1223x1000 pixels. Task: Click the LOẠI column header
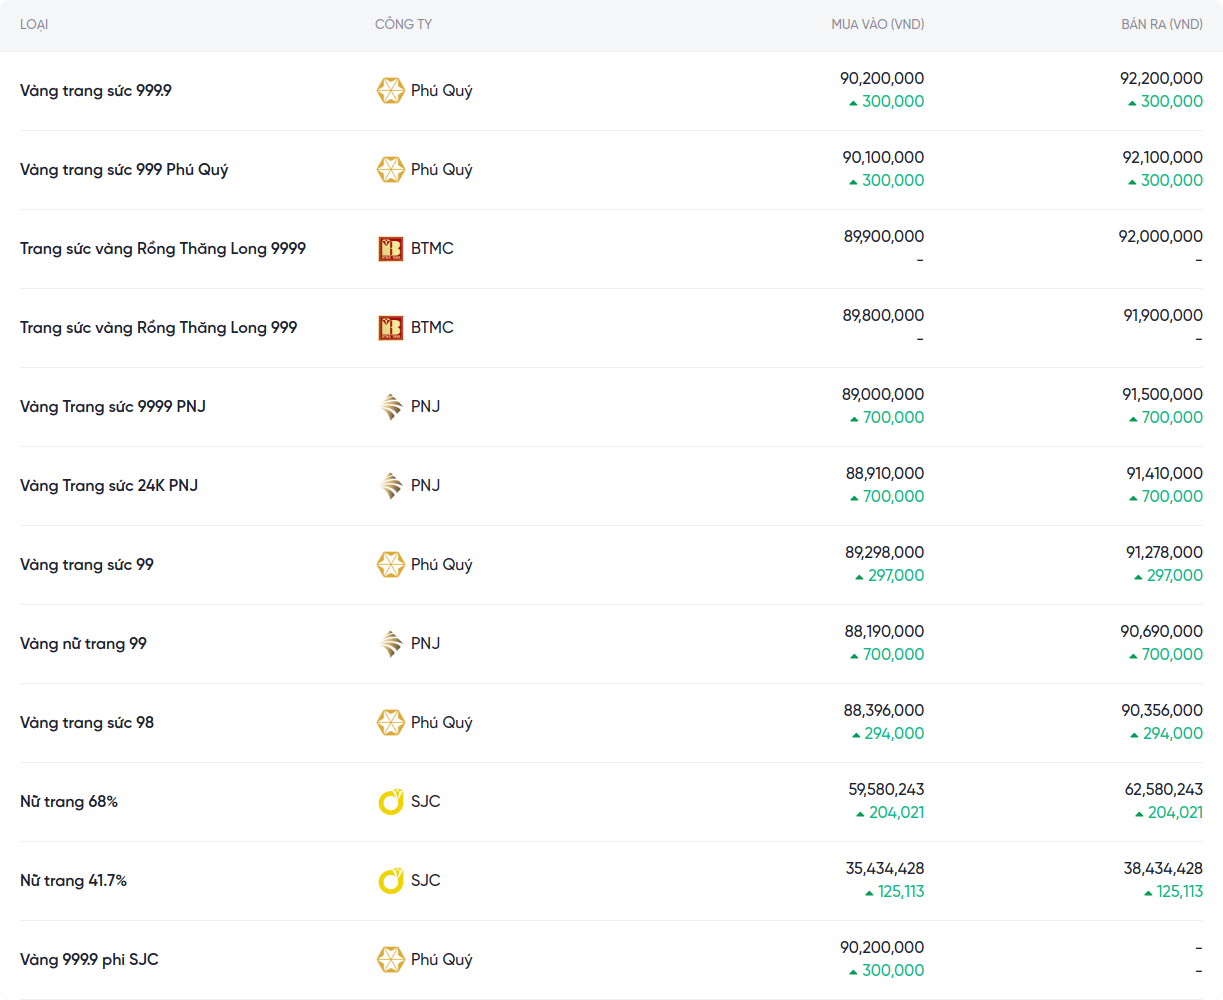[34, 24]
